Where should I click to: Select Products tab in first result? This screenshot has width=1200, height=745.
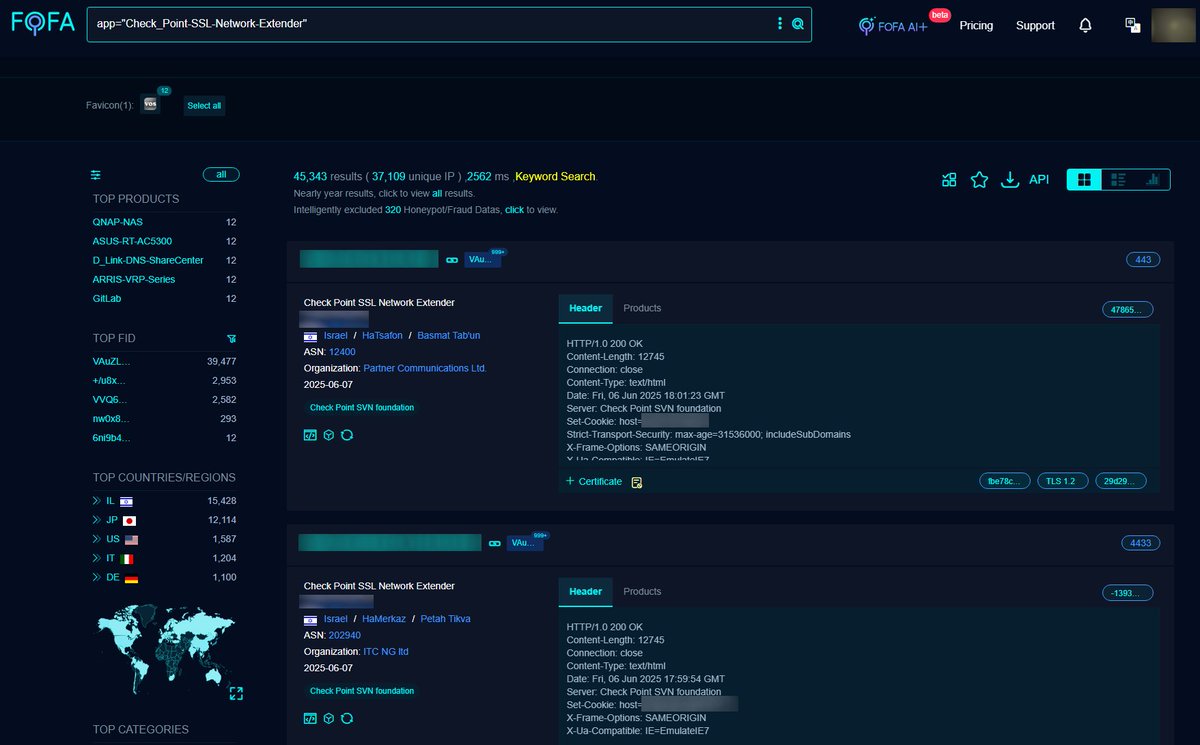[642, 308]
